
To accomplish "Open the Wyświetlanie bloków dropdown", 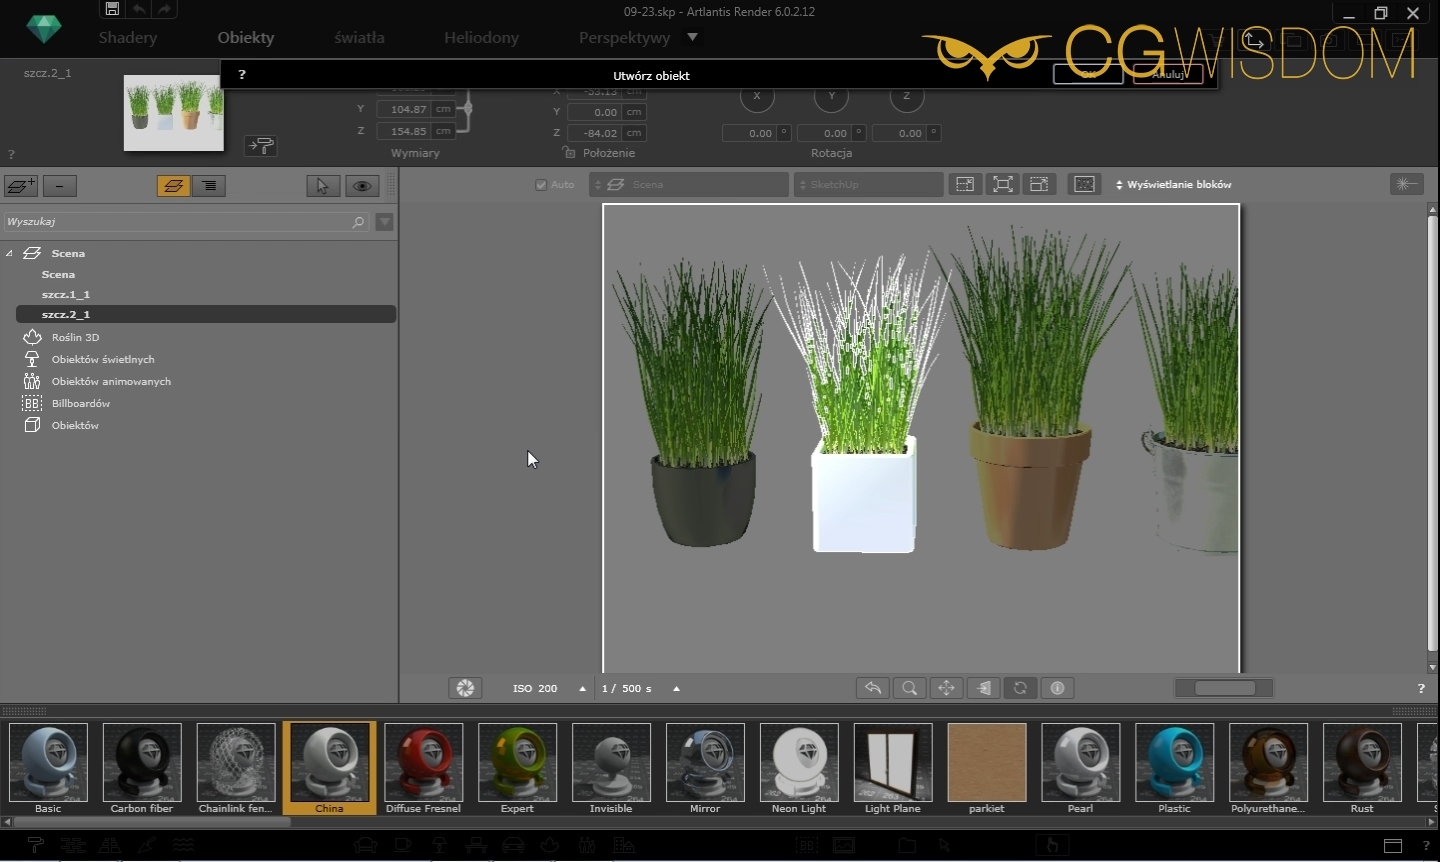I will pos(1174,185).
